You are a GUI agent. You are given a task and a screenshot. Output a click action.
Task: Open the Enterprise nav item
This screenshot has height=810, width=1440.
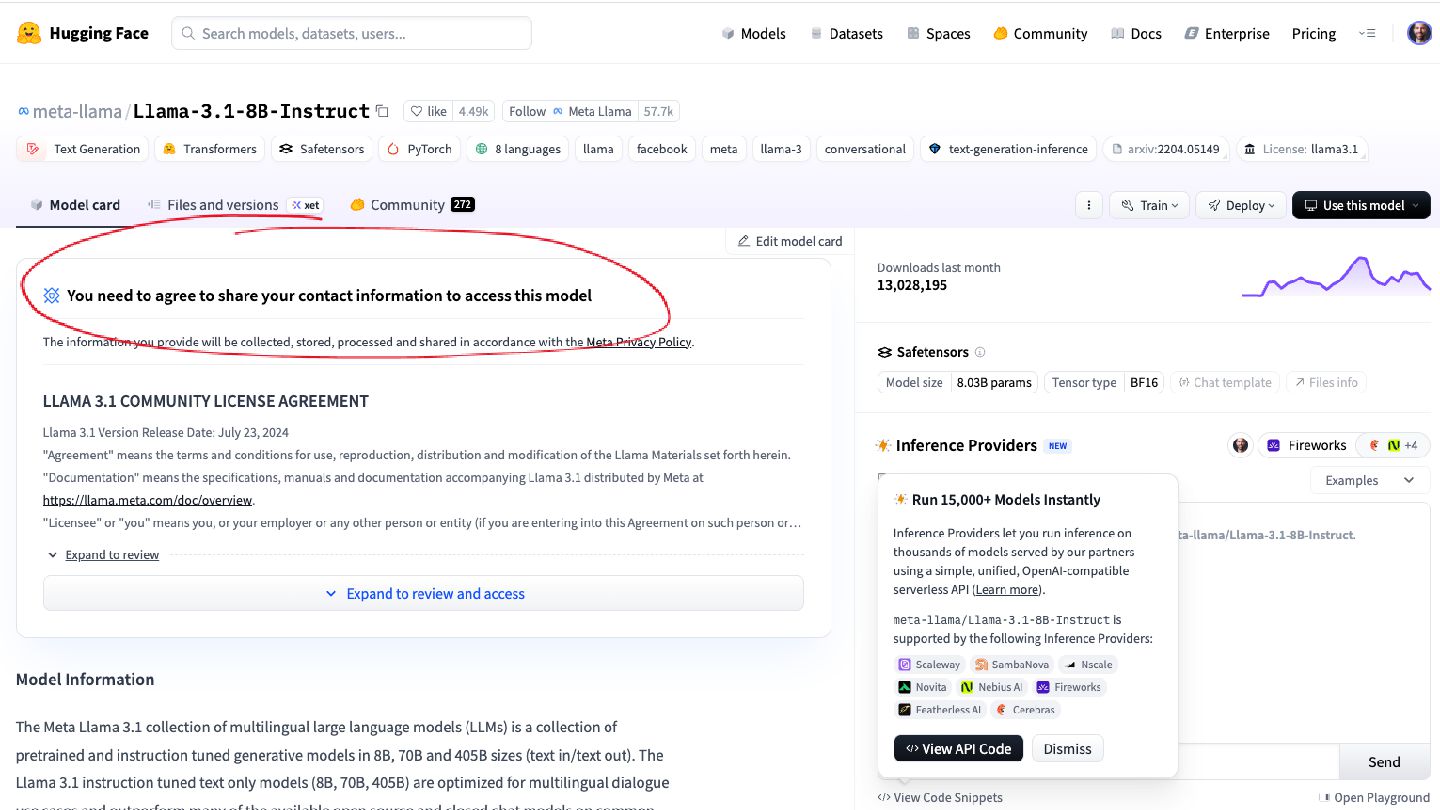point(1227,33)
